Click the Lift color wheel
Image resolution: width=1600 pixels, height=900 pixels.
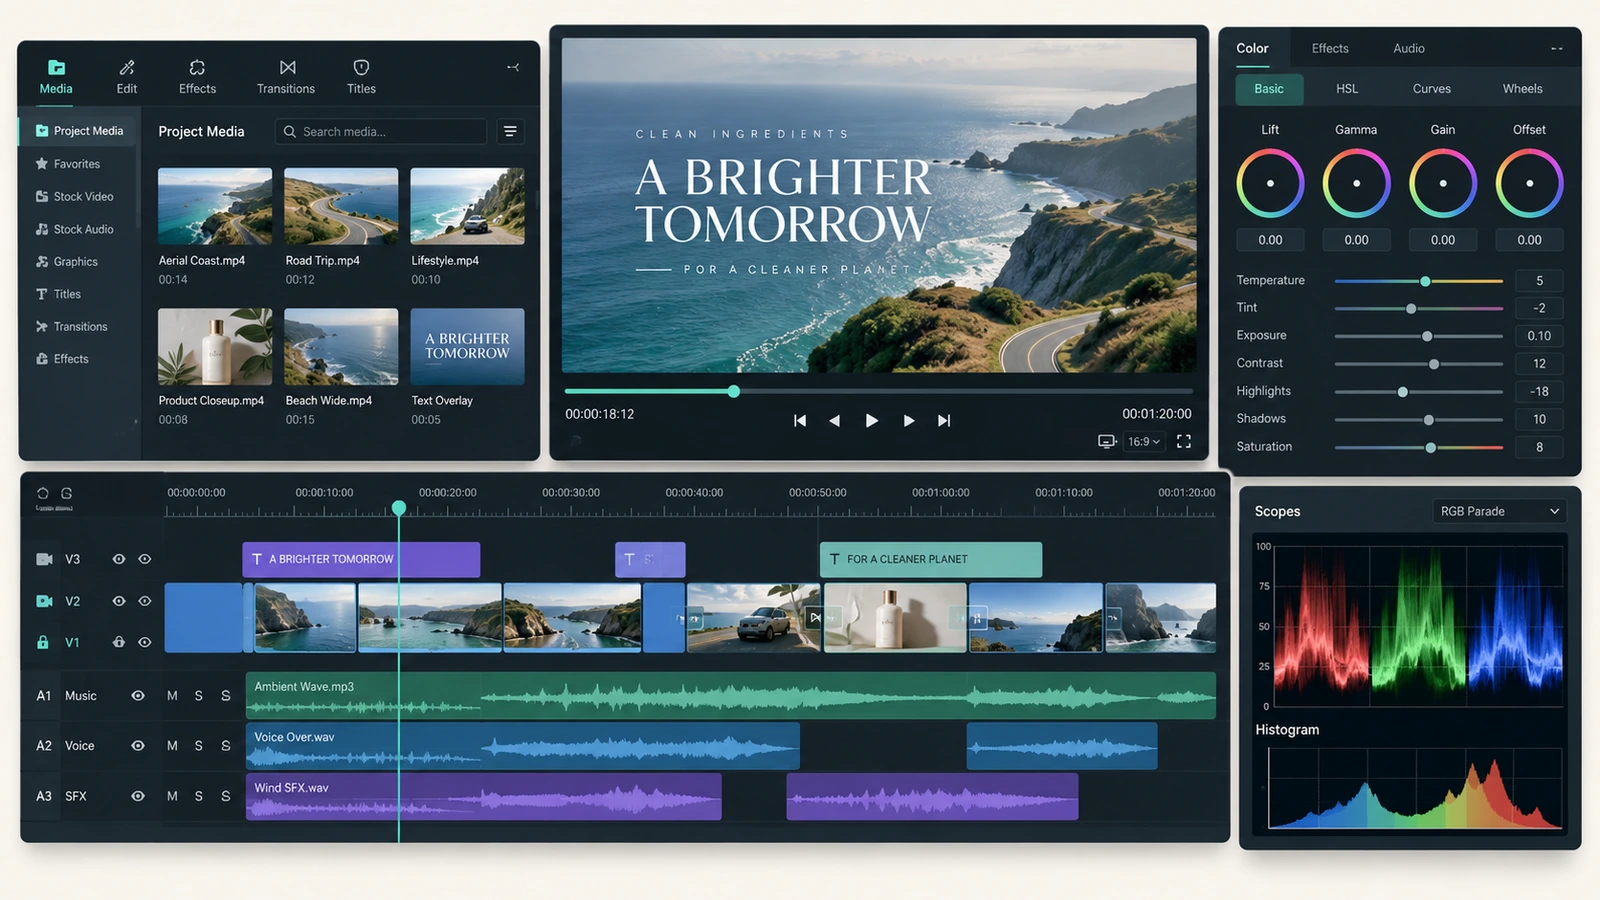1270,183
